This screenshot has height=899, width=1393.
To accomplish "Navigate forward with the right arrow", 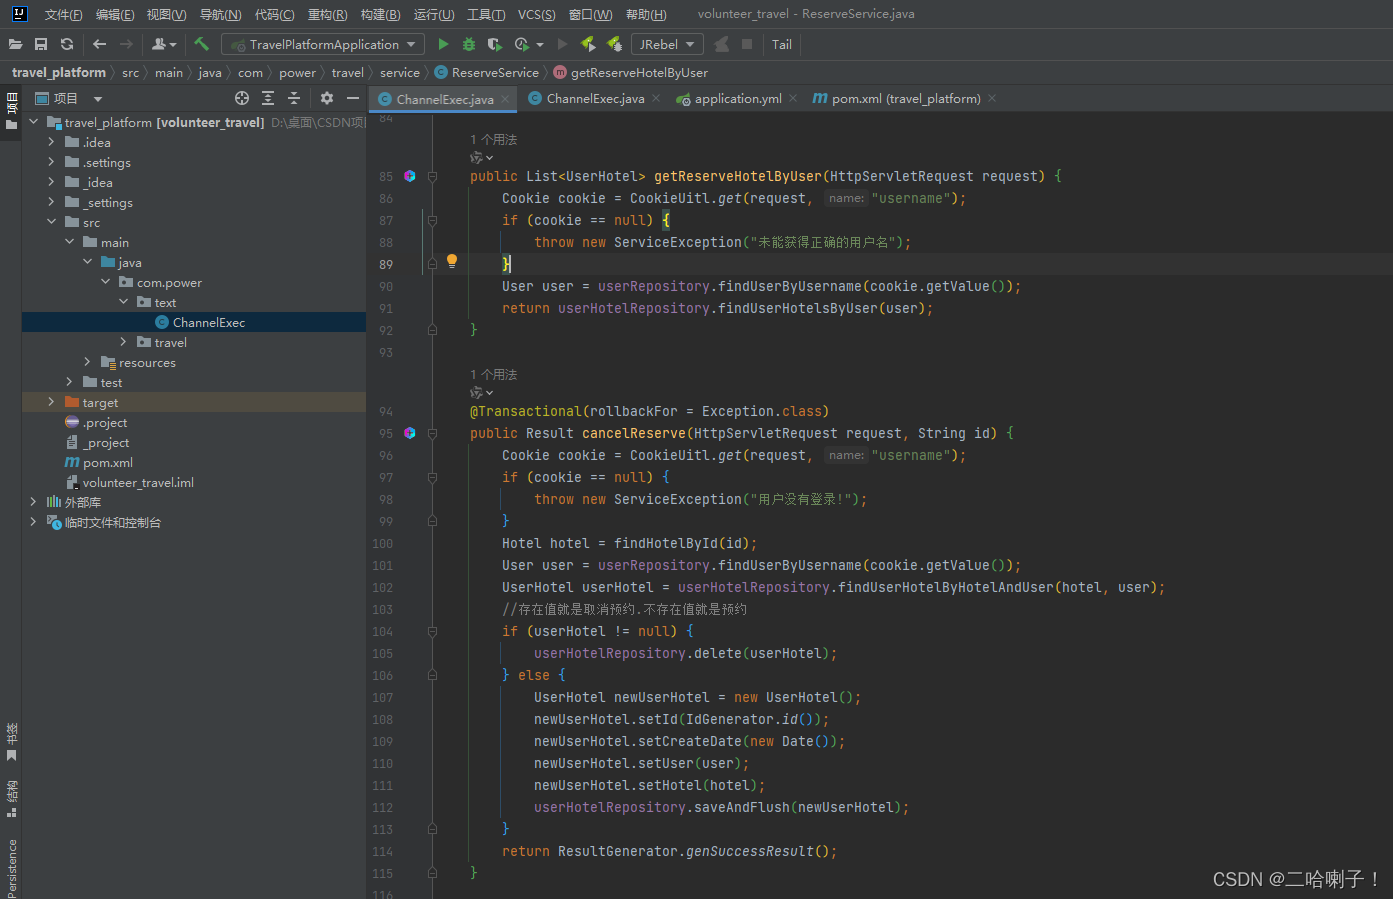I will click(126, 44).
